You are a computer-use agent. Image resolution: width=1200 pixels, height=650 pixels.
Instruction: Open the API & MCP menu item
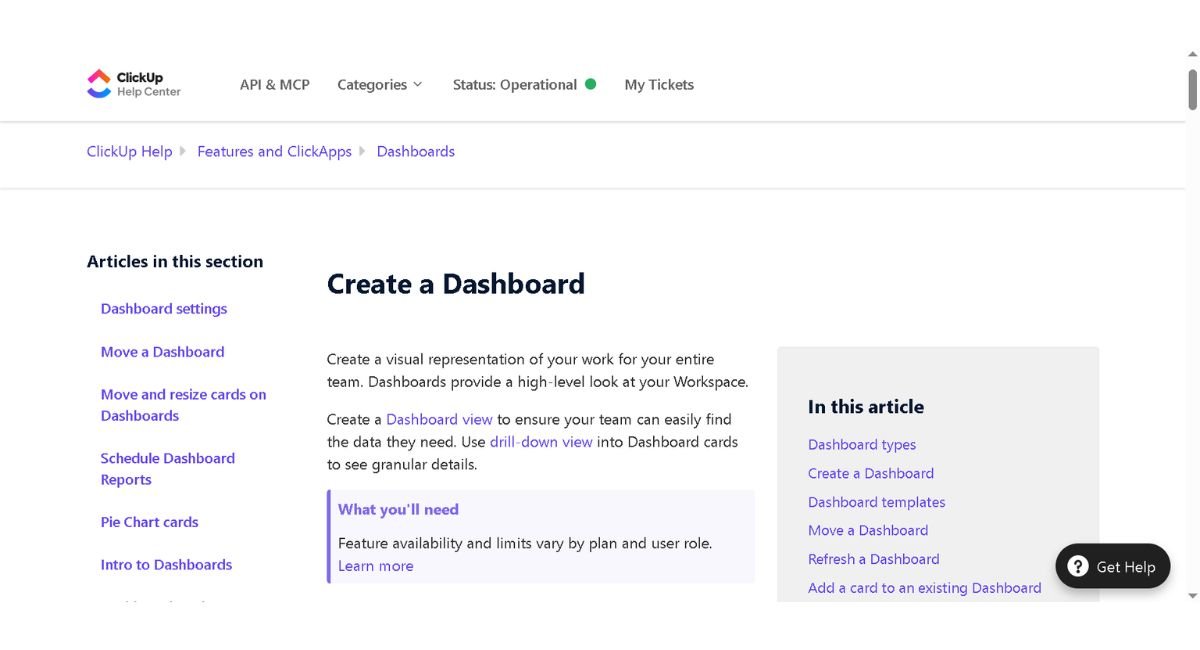tap(275, 85)
